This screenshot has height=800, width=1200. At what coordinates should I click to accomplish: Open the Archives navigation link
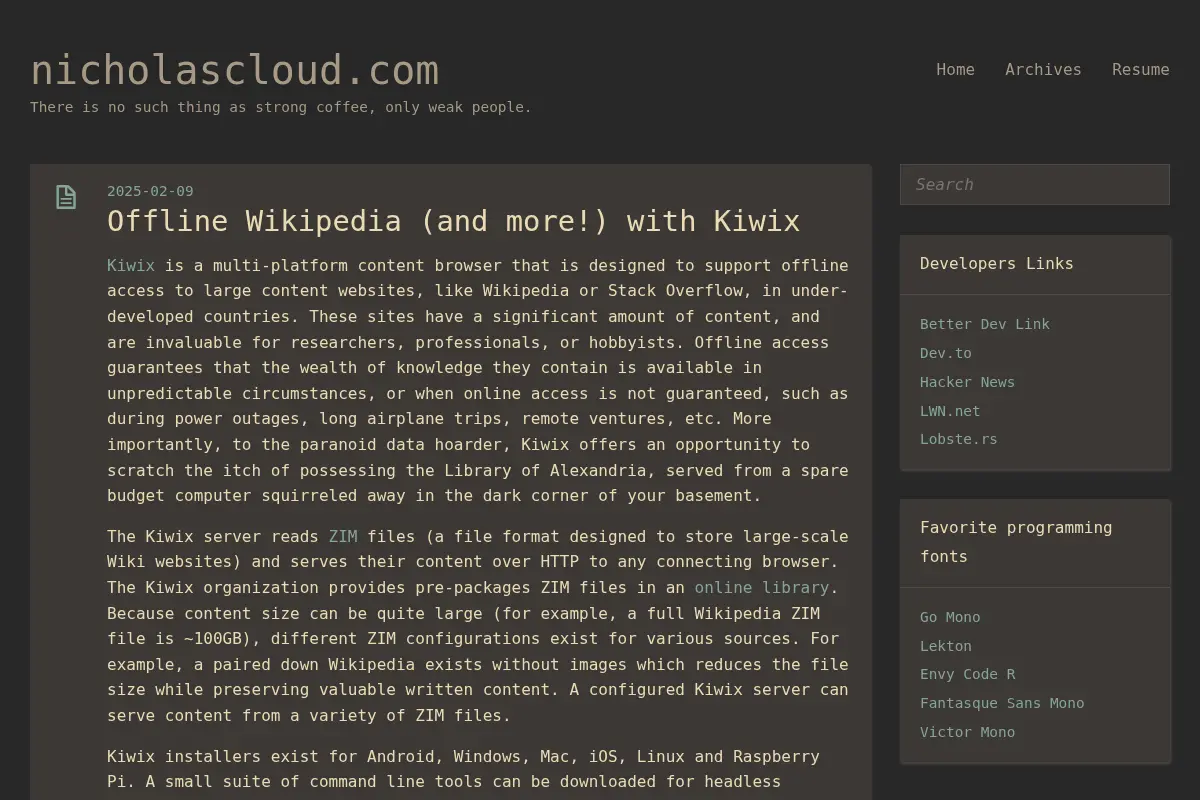coord(1043,69)
